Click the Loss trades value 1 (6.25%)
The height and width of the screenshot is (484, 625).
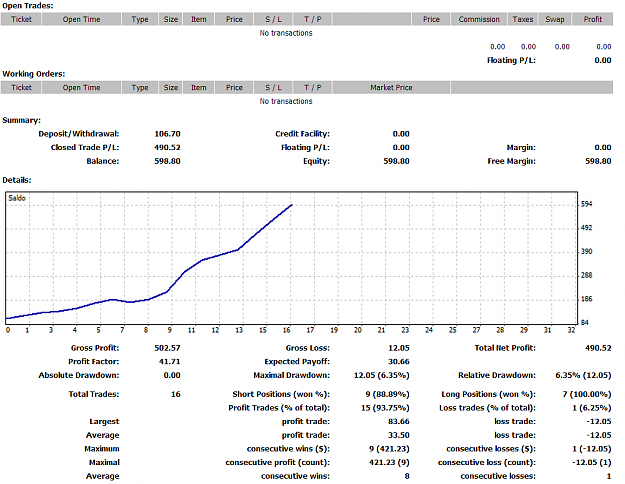tap(592, 408)
